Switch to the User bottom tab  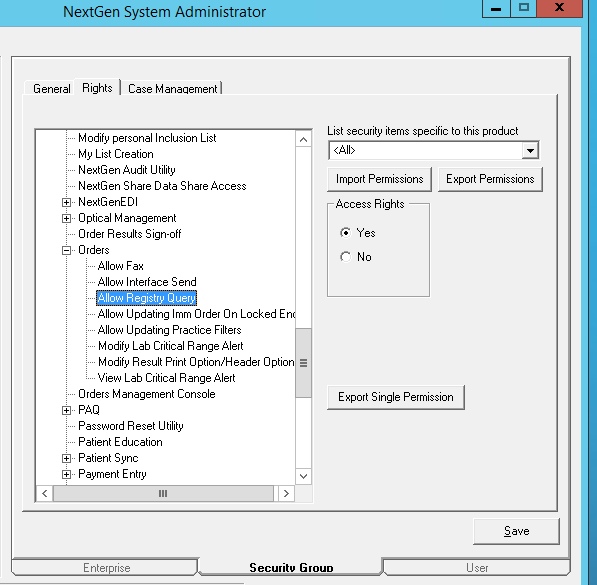pyautogui.click(x=477, y=567)
